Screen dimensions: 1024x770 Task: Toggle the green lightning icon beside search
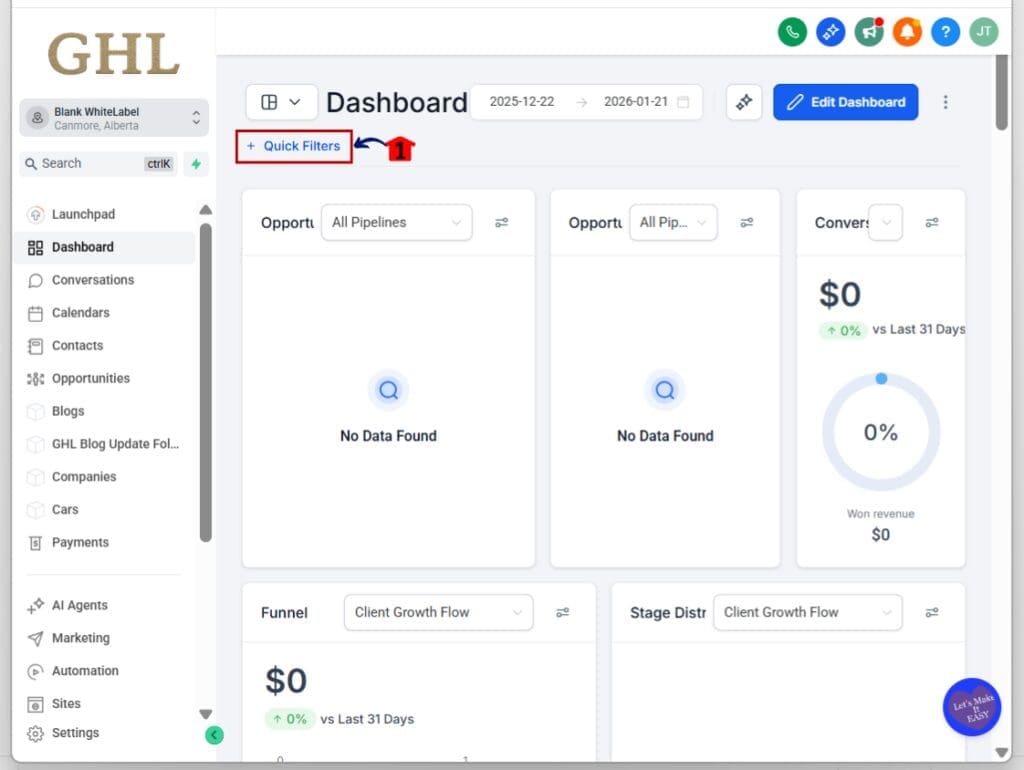[196, 163]
